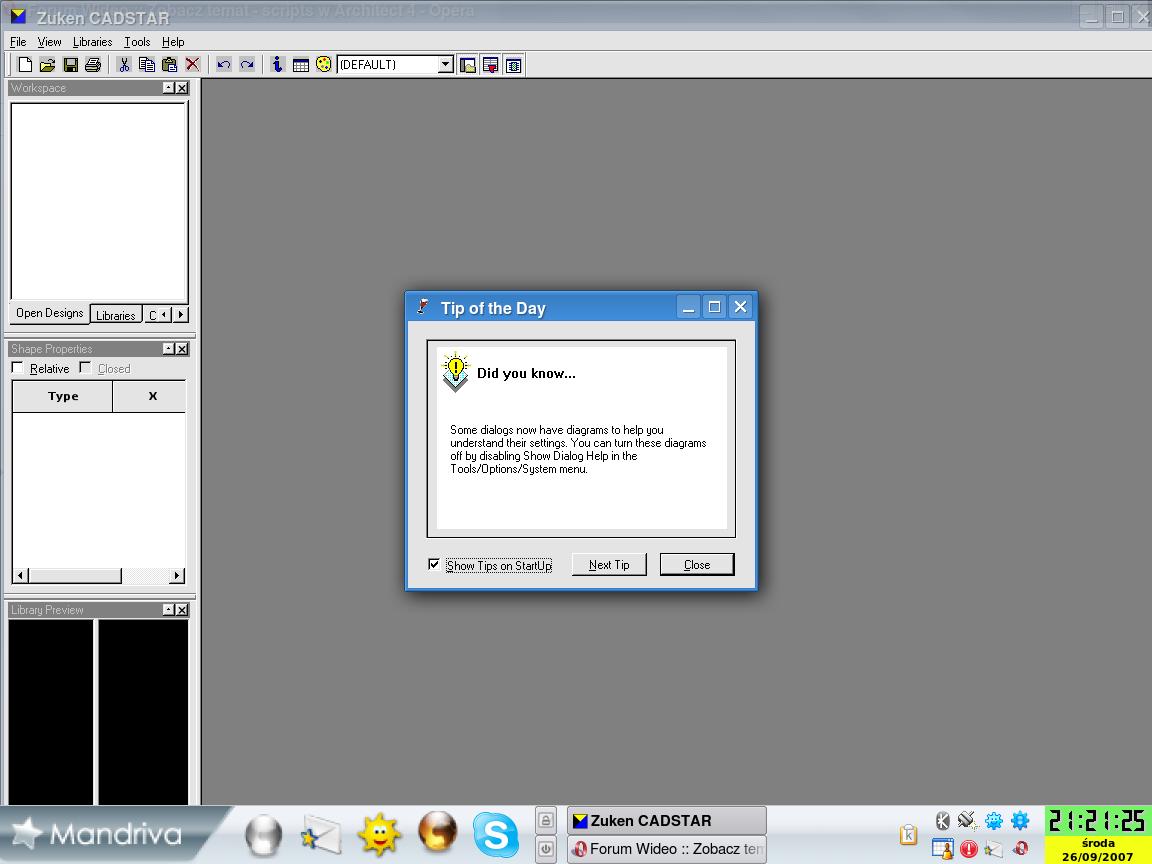Screen dimensions: 1152x864
Task: Click the red exclamation alert tray icon
Action: (x=969, y=849)
